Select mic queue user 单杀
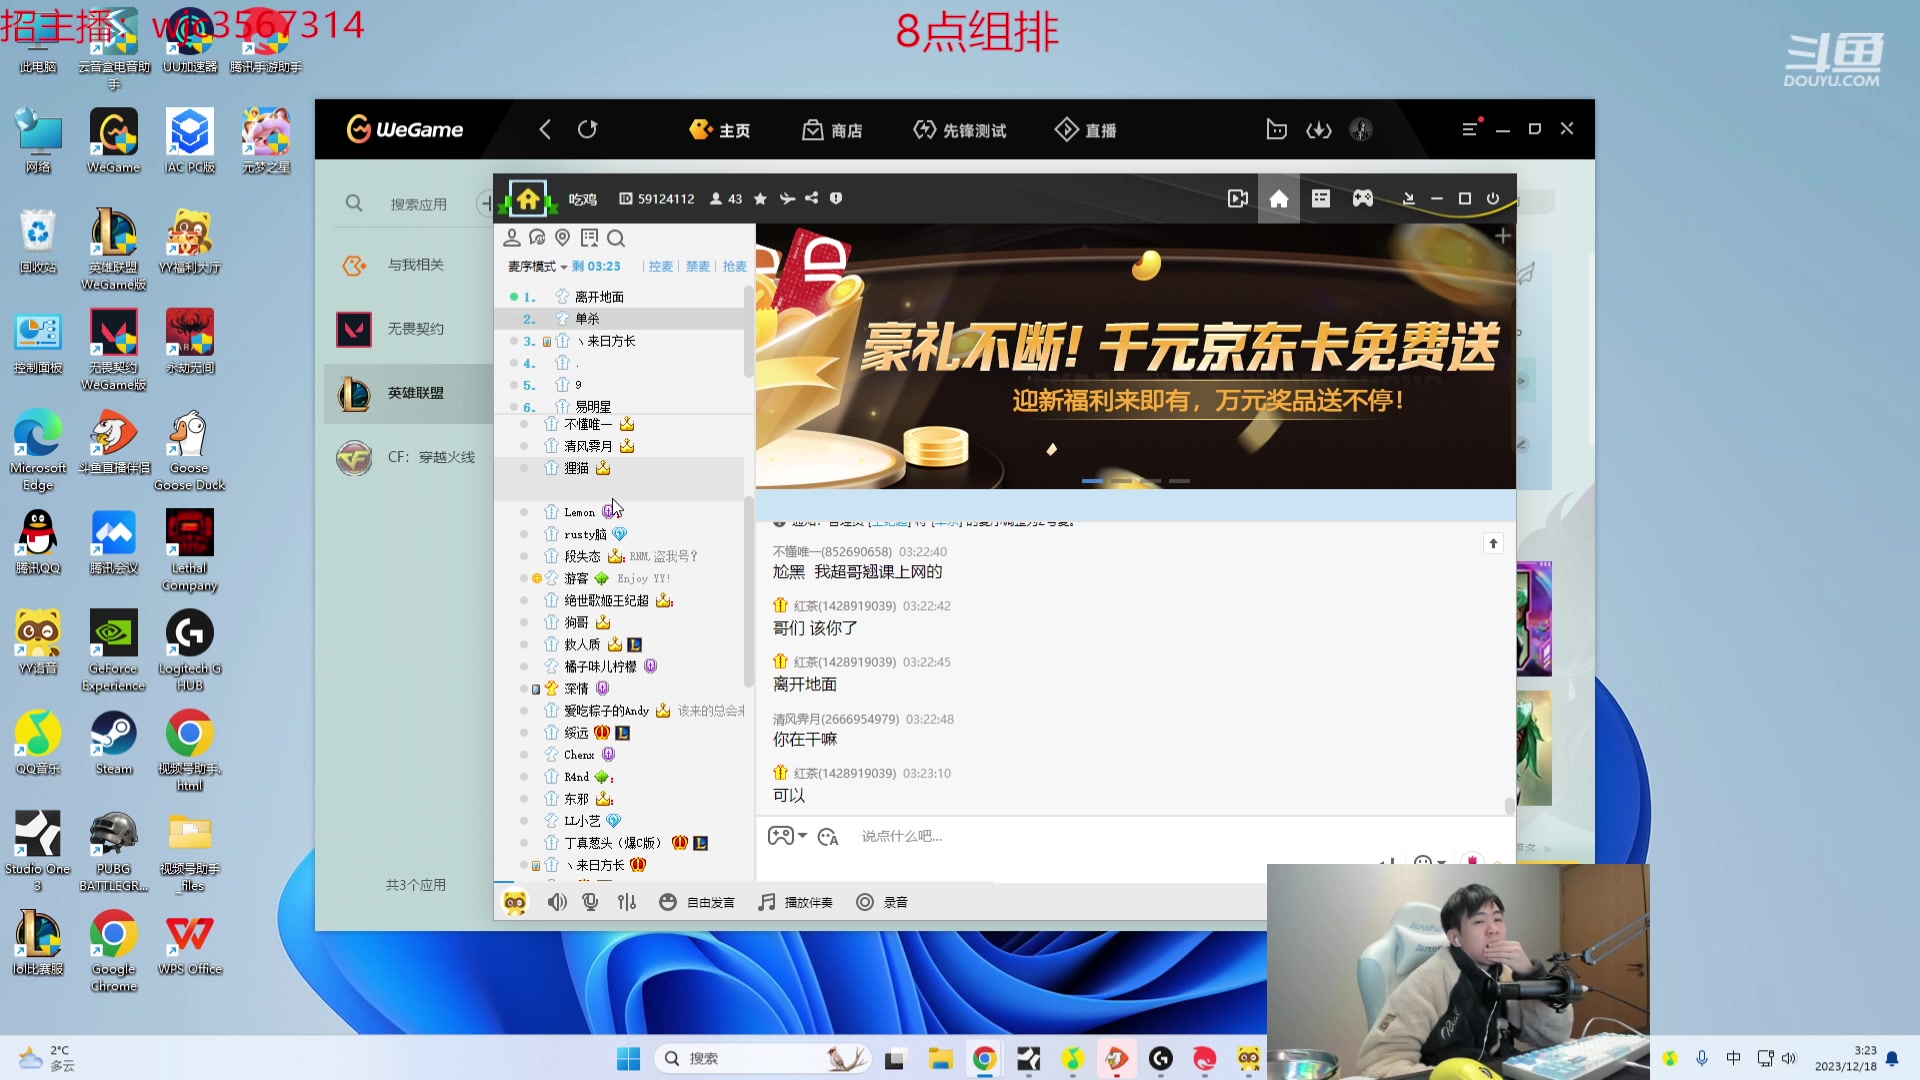 pos(587,319)
